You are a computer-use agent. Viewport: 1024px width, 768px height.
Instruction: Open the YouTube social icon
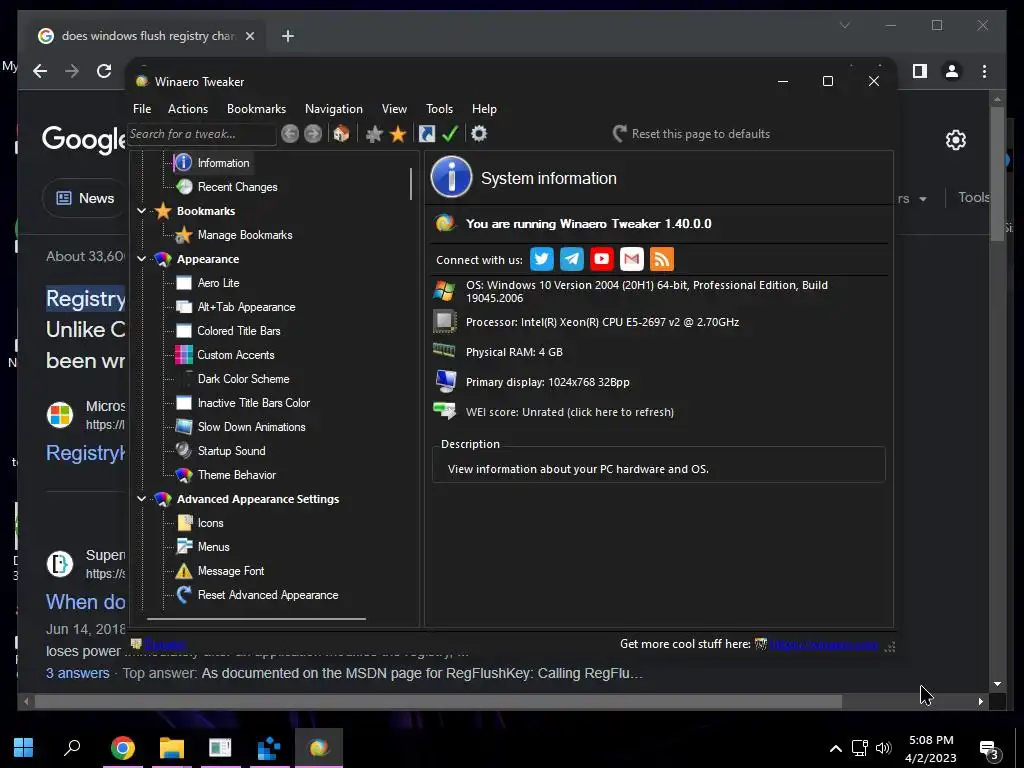point(601,259)
